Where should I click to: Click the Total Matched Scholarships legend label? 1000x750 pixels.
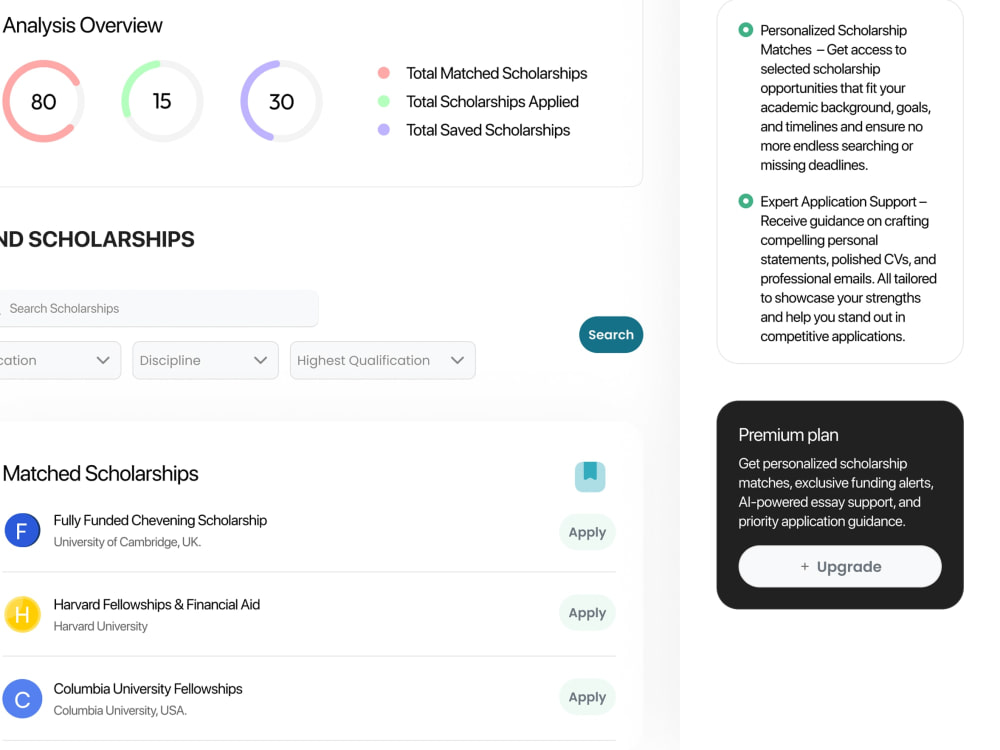click(497, 73)
